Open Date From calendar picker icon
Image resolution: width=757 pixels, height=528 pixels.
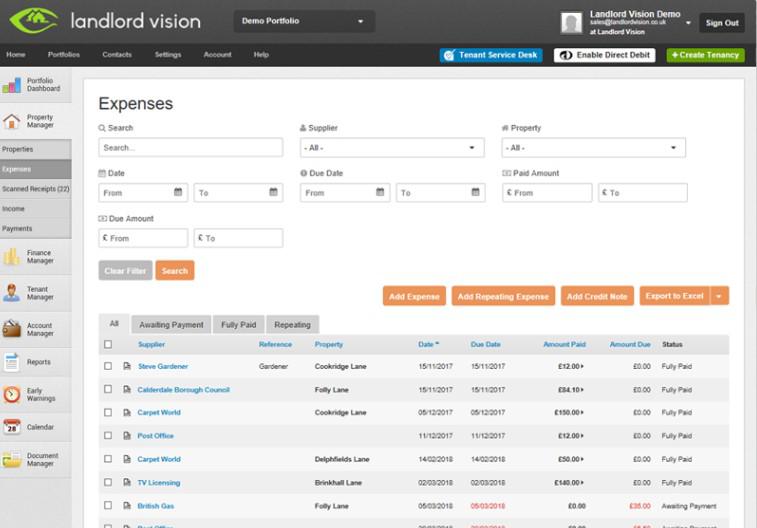click(x=178, y=192)
